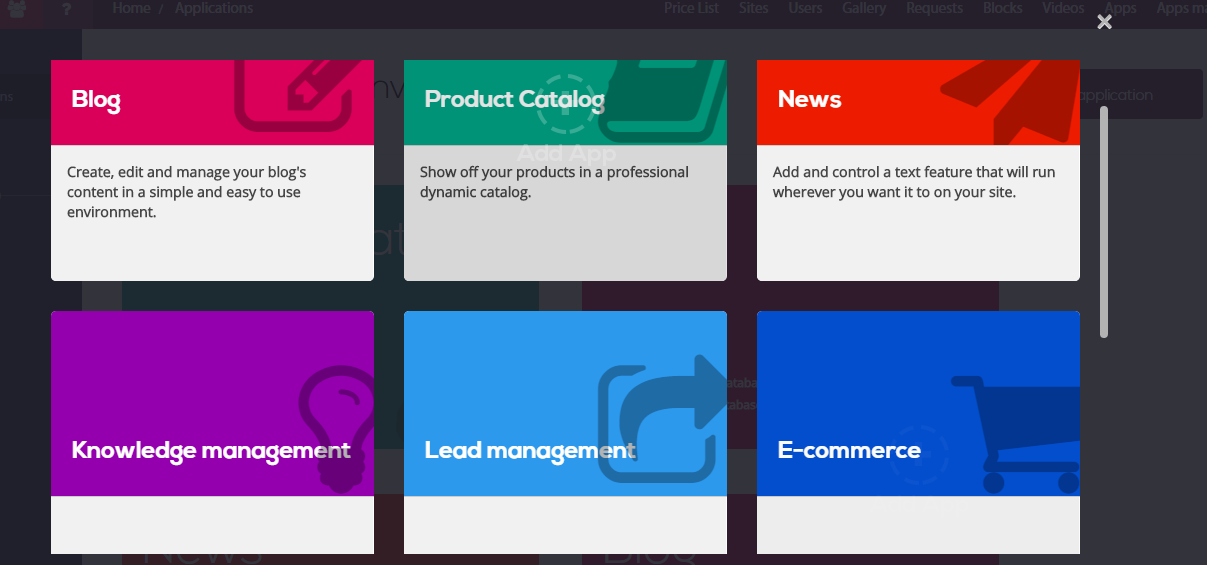Screen dimensions: 1207x565
Task: Open the Gallery menu item
Action: [x=864, y=8]
